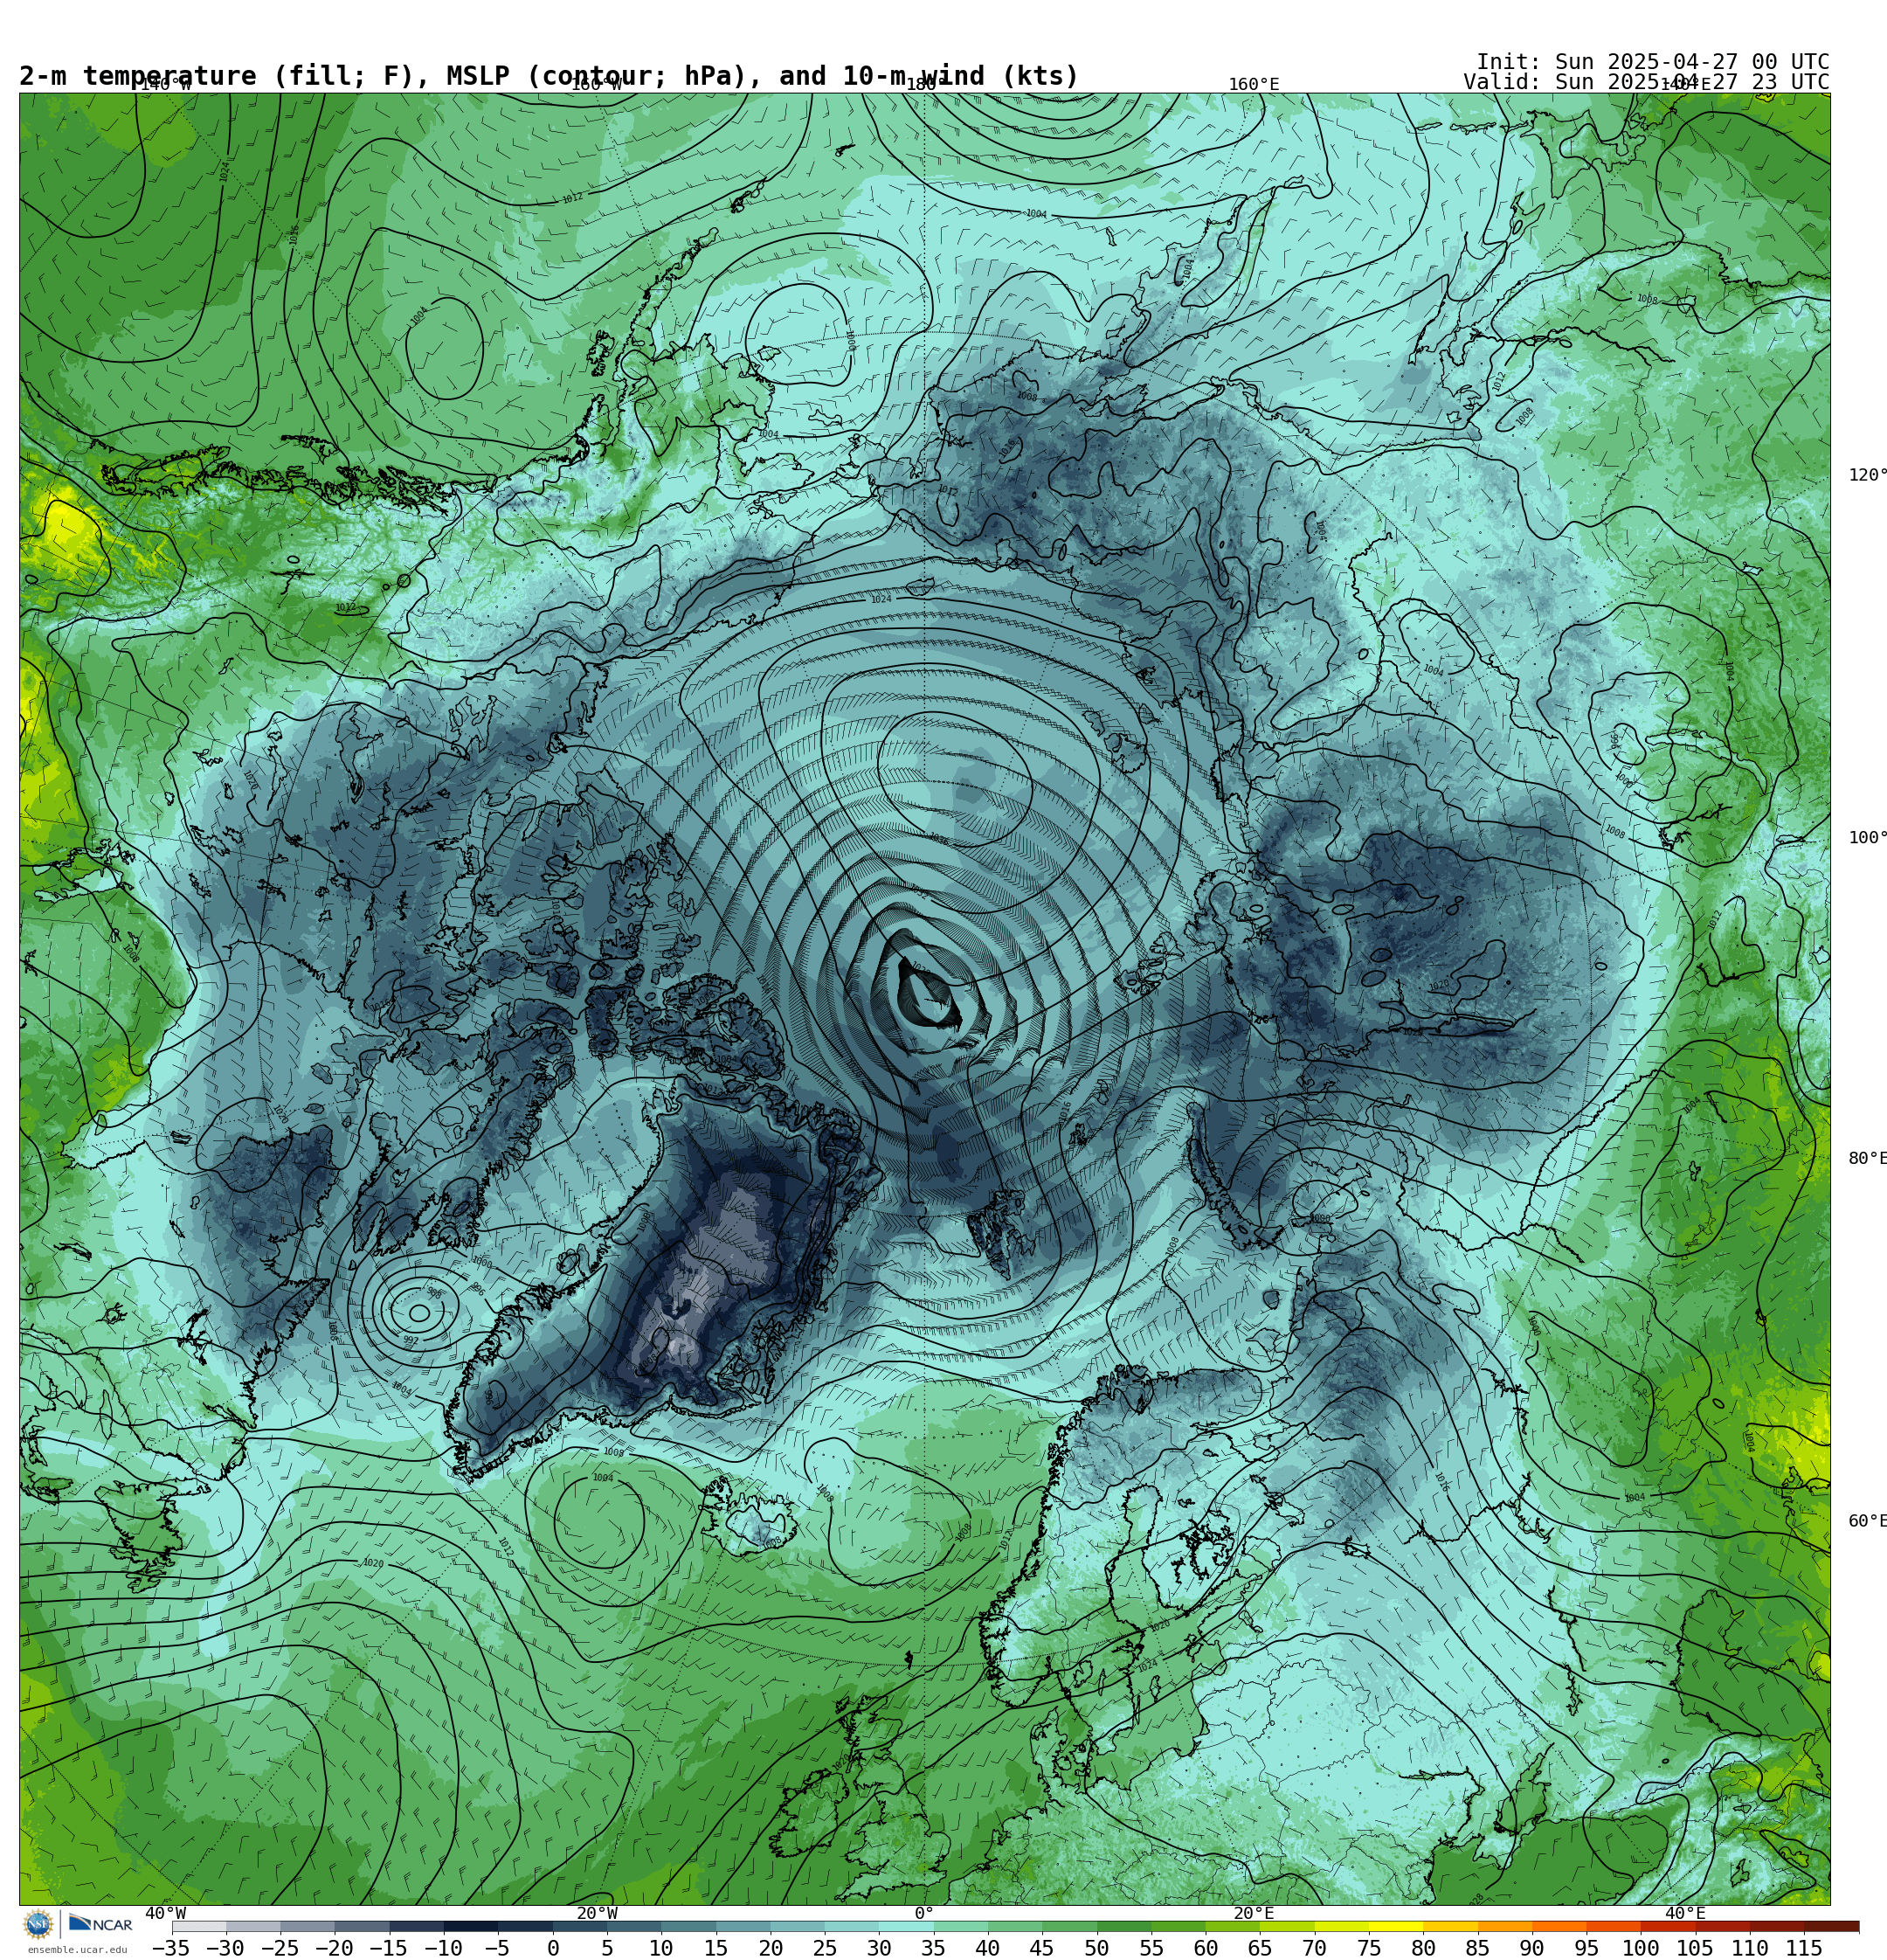Pick the 110 to 115 dark brown colorbar swatch
The image size is (1887, 1960).
1776,1926
